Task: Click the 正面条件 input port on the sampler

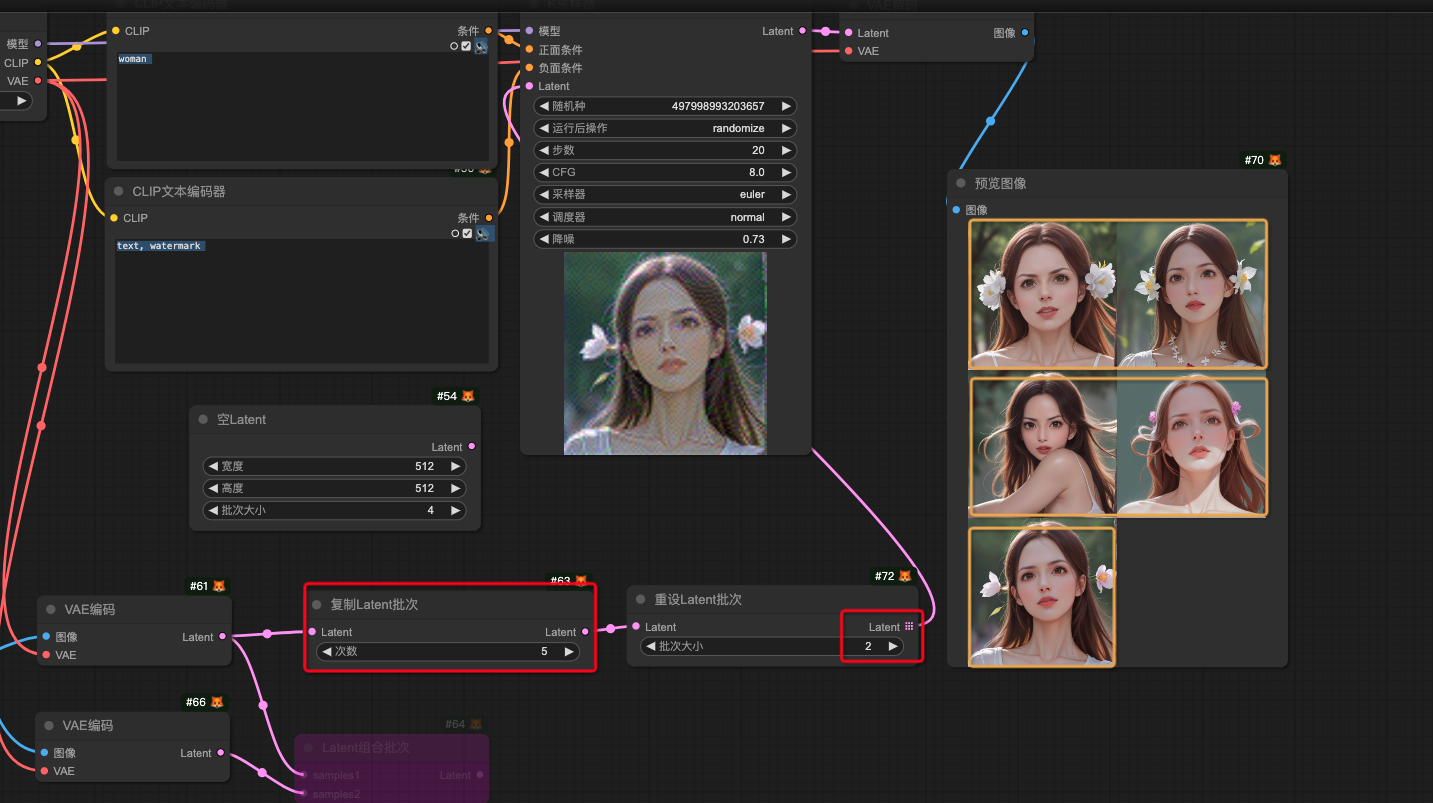Action: 530,50
